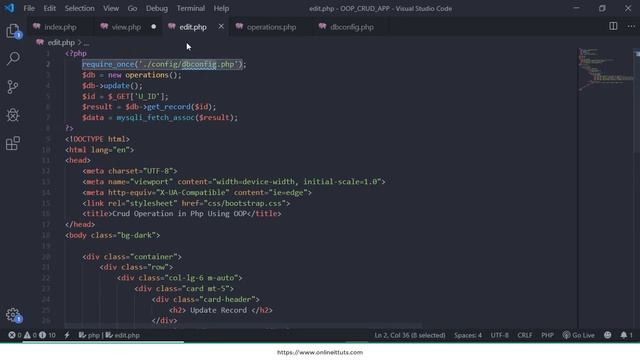
Task: Click the code minimap preview
Action: click(x=606, y=69)
